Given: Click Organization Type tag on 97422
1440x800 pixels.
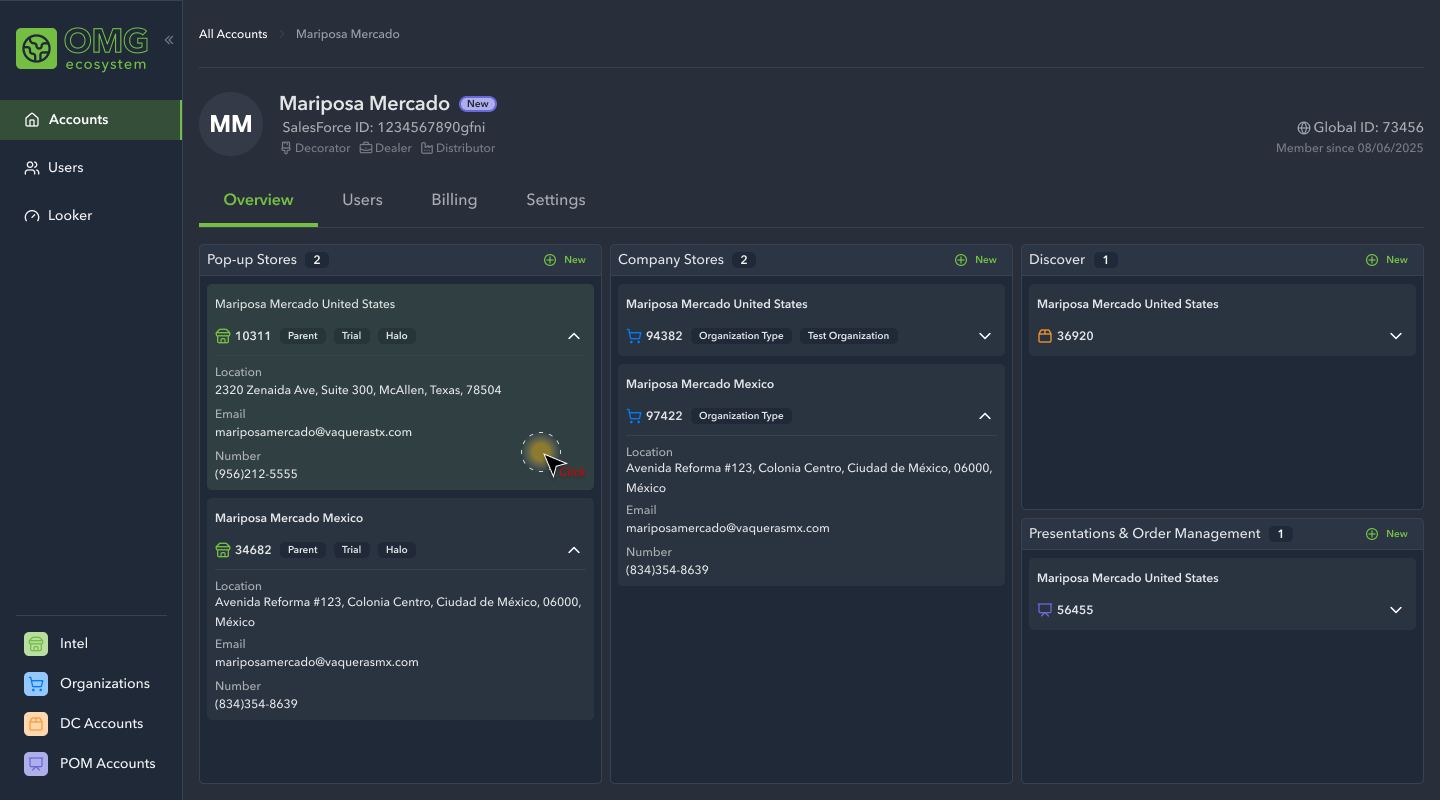Looking at the screenshot, I should pos(741,416).
